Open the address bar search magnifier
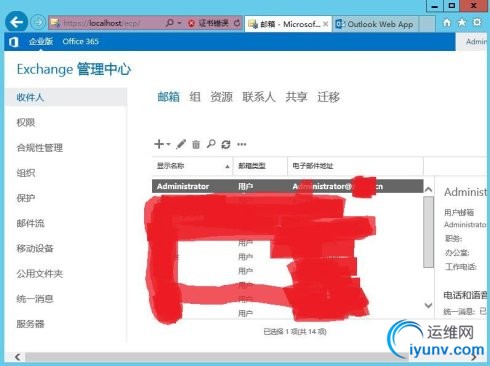This screenshot has height=366, width=490. (x=170, y=23)
